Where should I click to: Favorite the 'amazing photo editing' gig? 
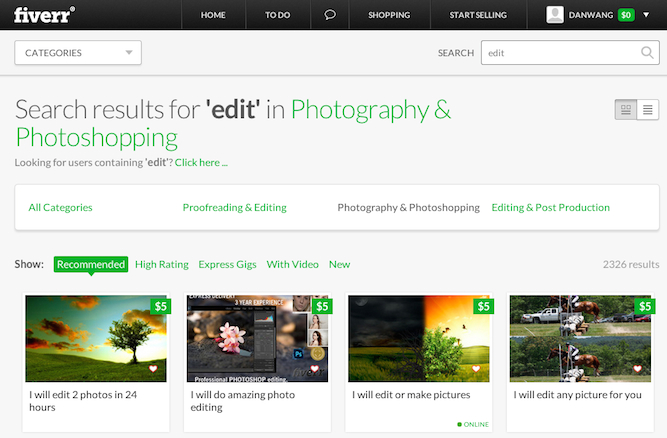[314, 369]
